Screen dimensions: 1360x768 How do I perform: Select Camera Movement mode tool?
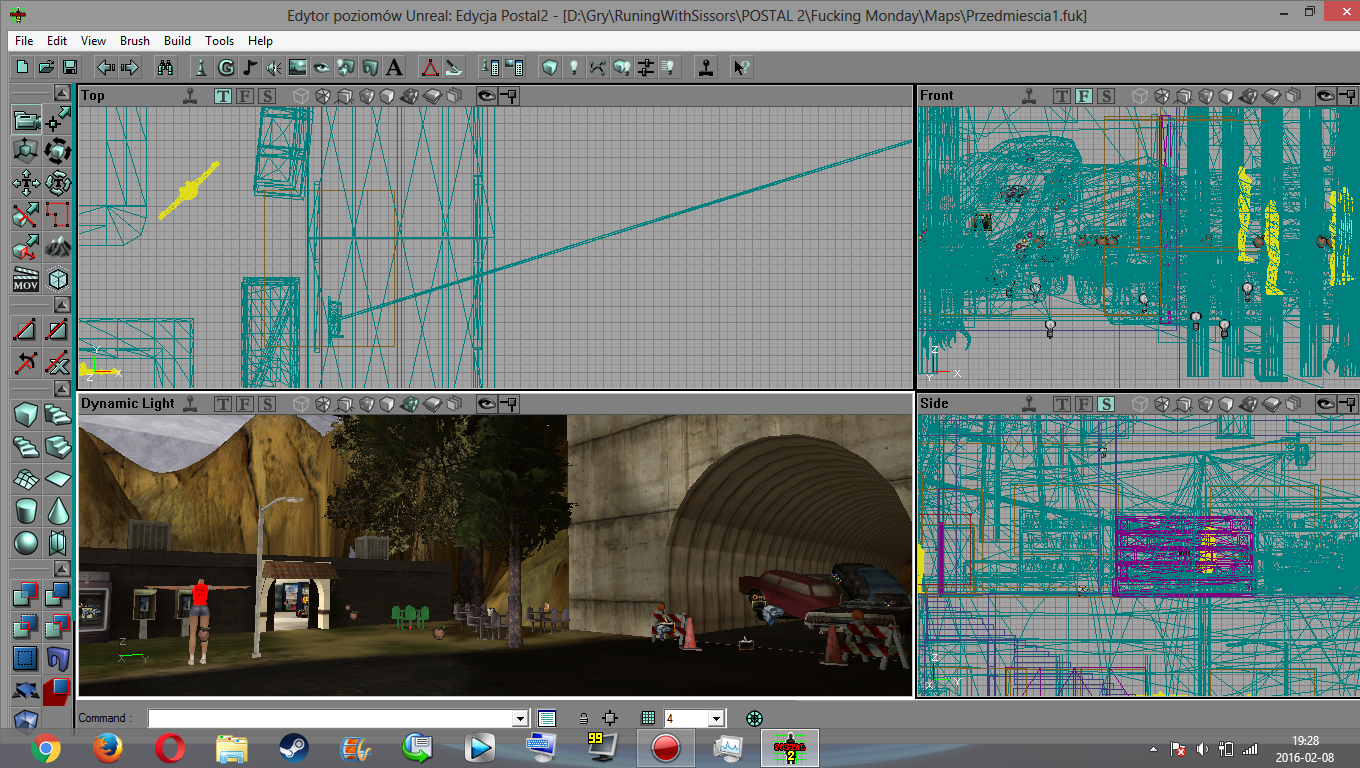[x=26, y=121]
